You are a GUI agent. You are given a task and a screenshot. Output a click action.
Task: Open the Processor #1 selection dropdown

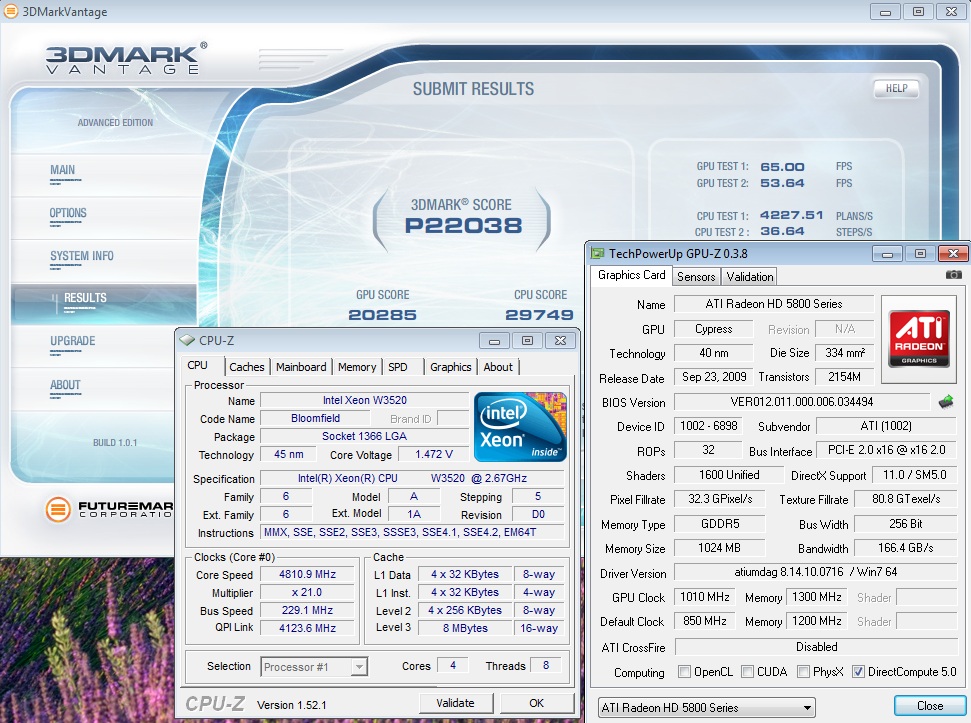(x=314, y=667)
